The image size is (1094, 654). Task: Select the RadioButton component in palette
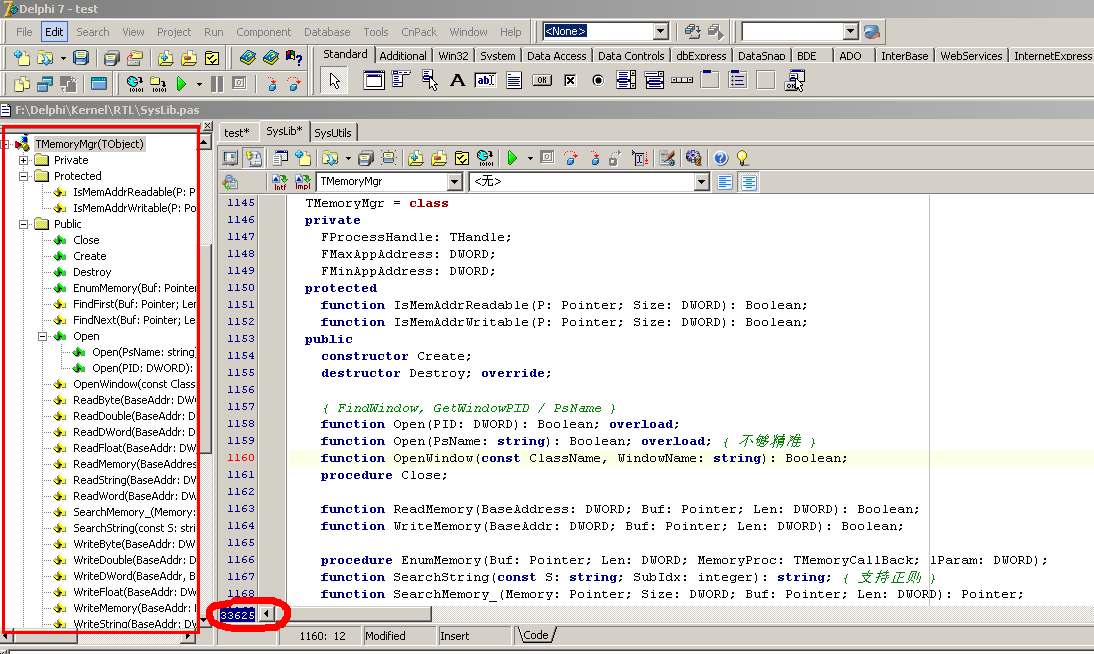click(598, 80)
